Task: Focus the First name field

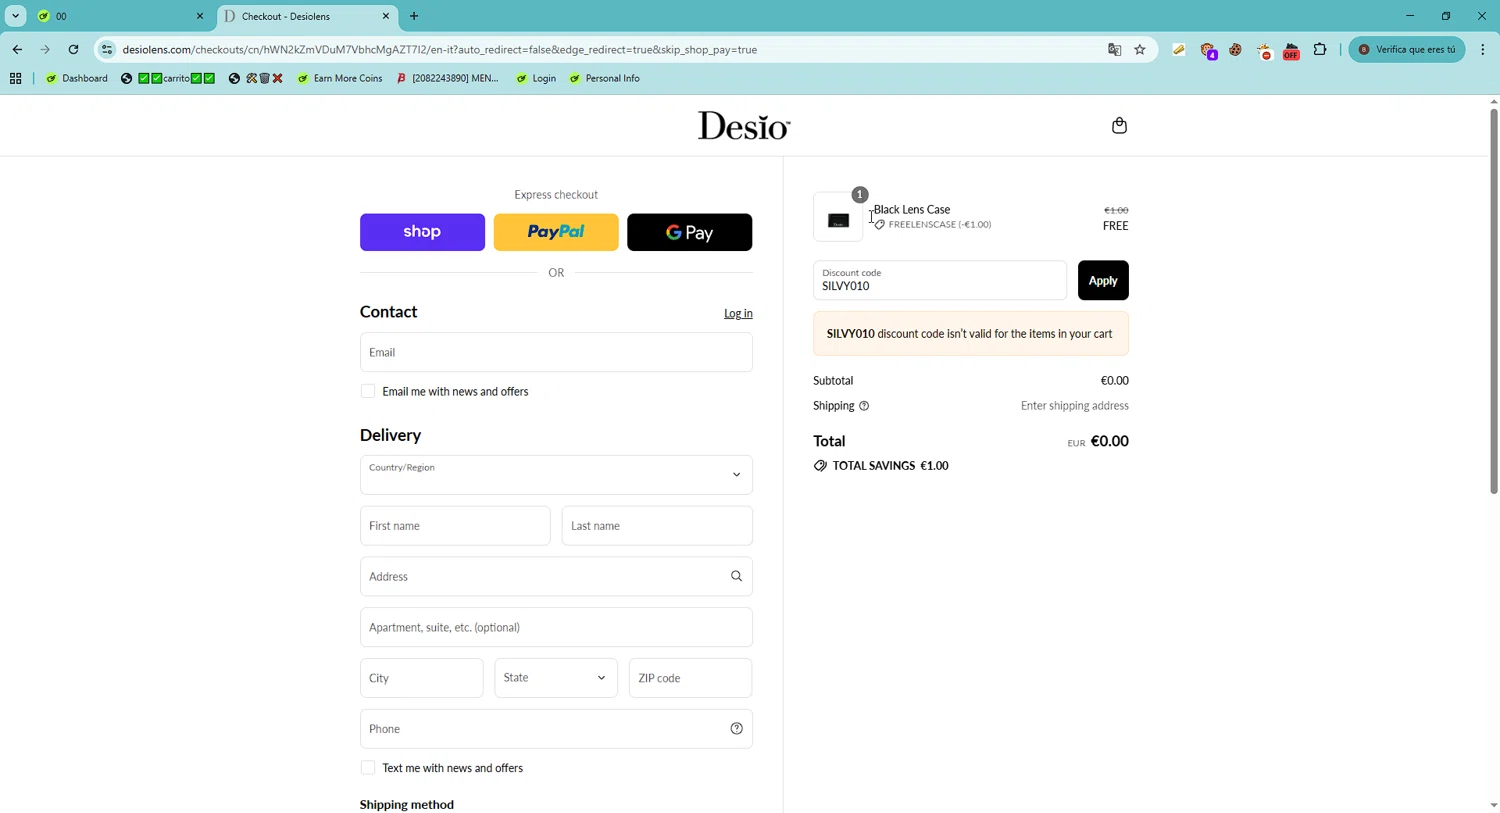Action: pyautogui.click(x=455, y=526)
